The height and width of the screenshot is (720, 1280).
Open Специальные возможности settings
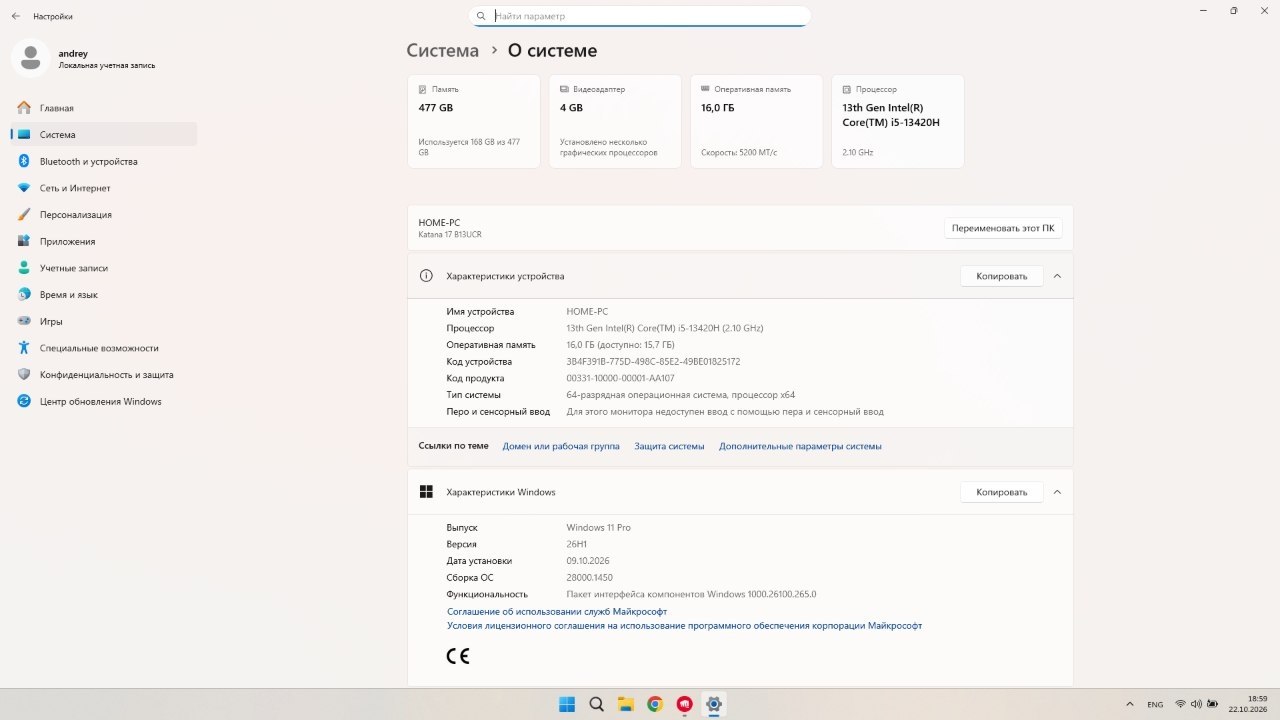click(104, 348)
